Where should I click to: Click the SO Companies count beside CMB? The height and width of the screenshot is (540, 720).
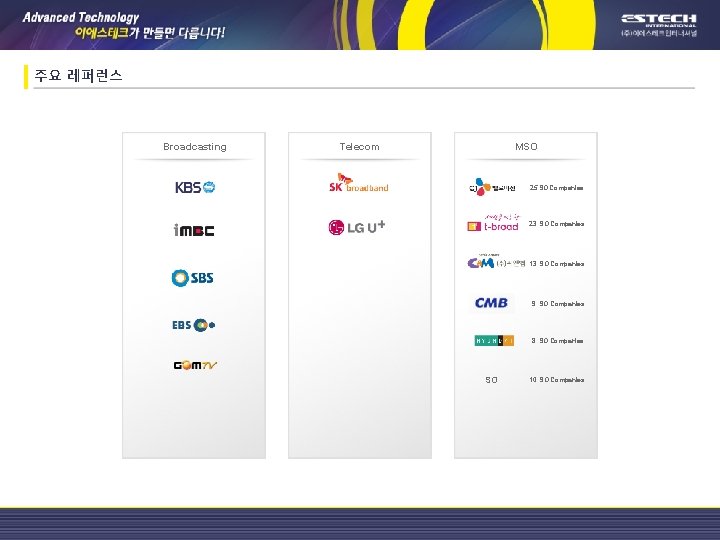[x=557, y=304]
